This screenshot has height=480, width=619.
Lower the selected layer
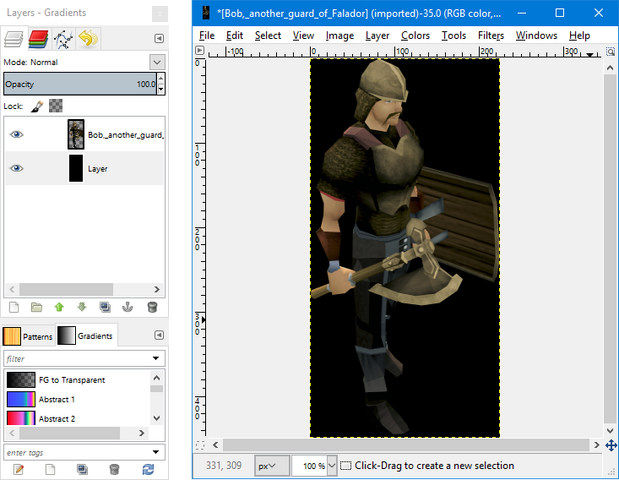click(82, 307)
